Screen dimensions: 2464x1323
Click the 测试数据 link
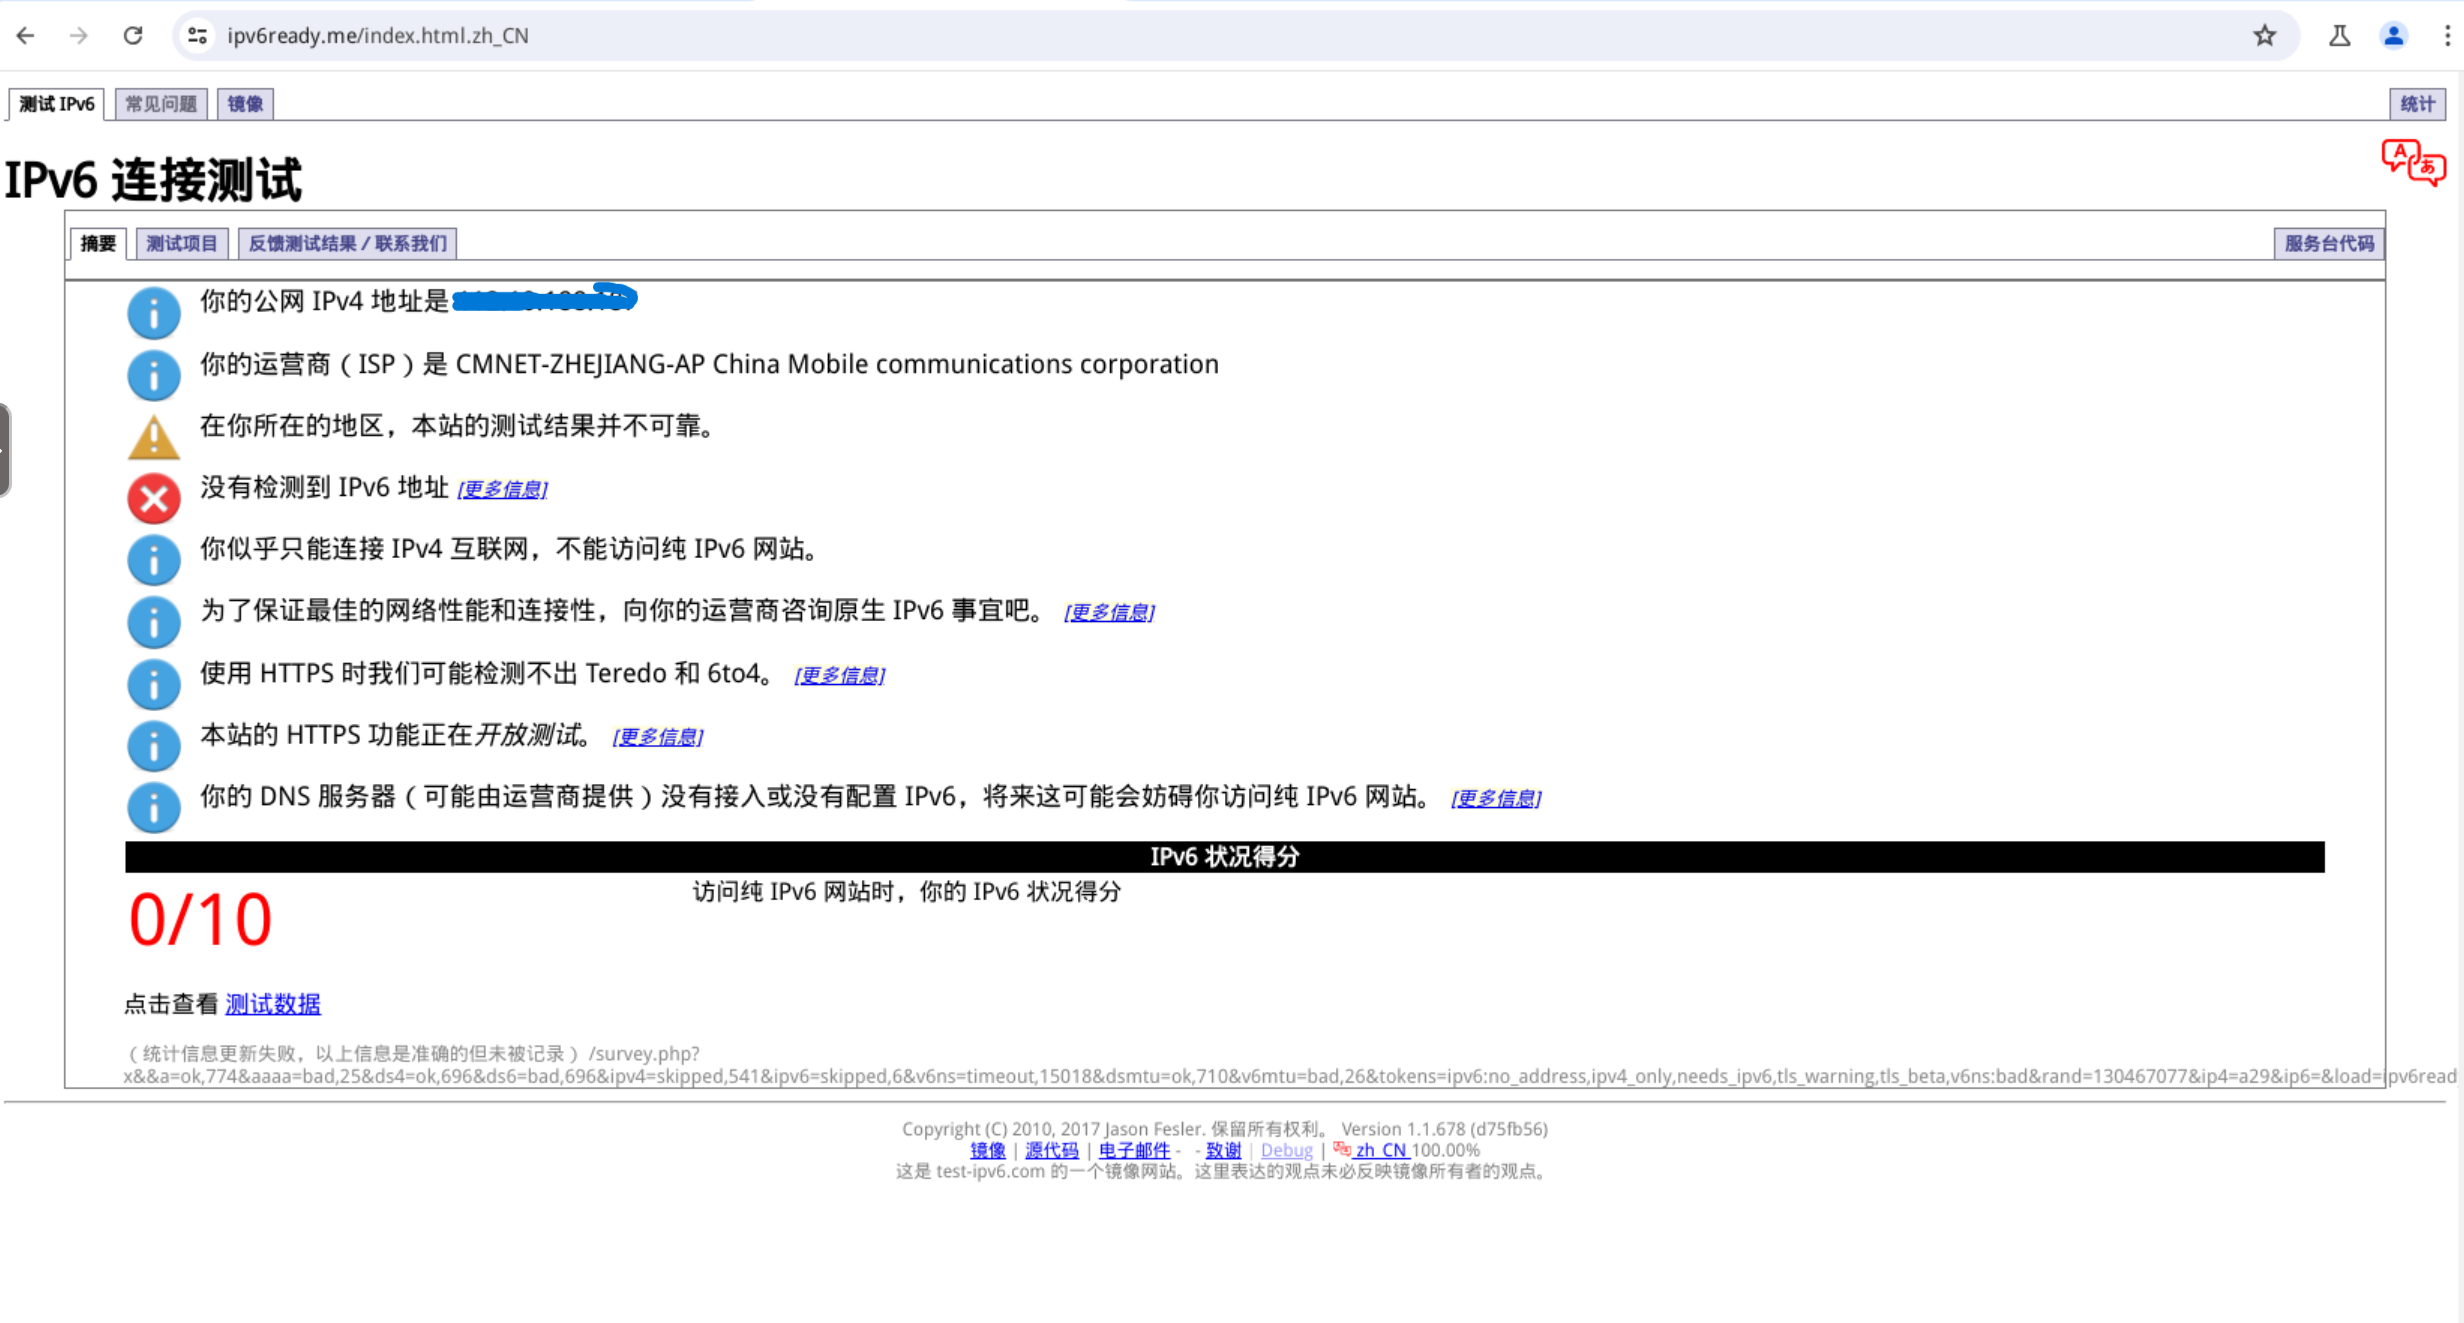click(273, 1004)
